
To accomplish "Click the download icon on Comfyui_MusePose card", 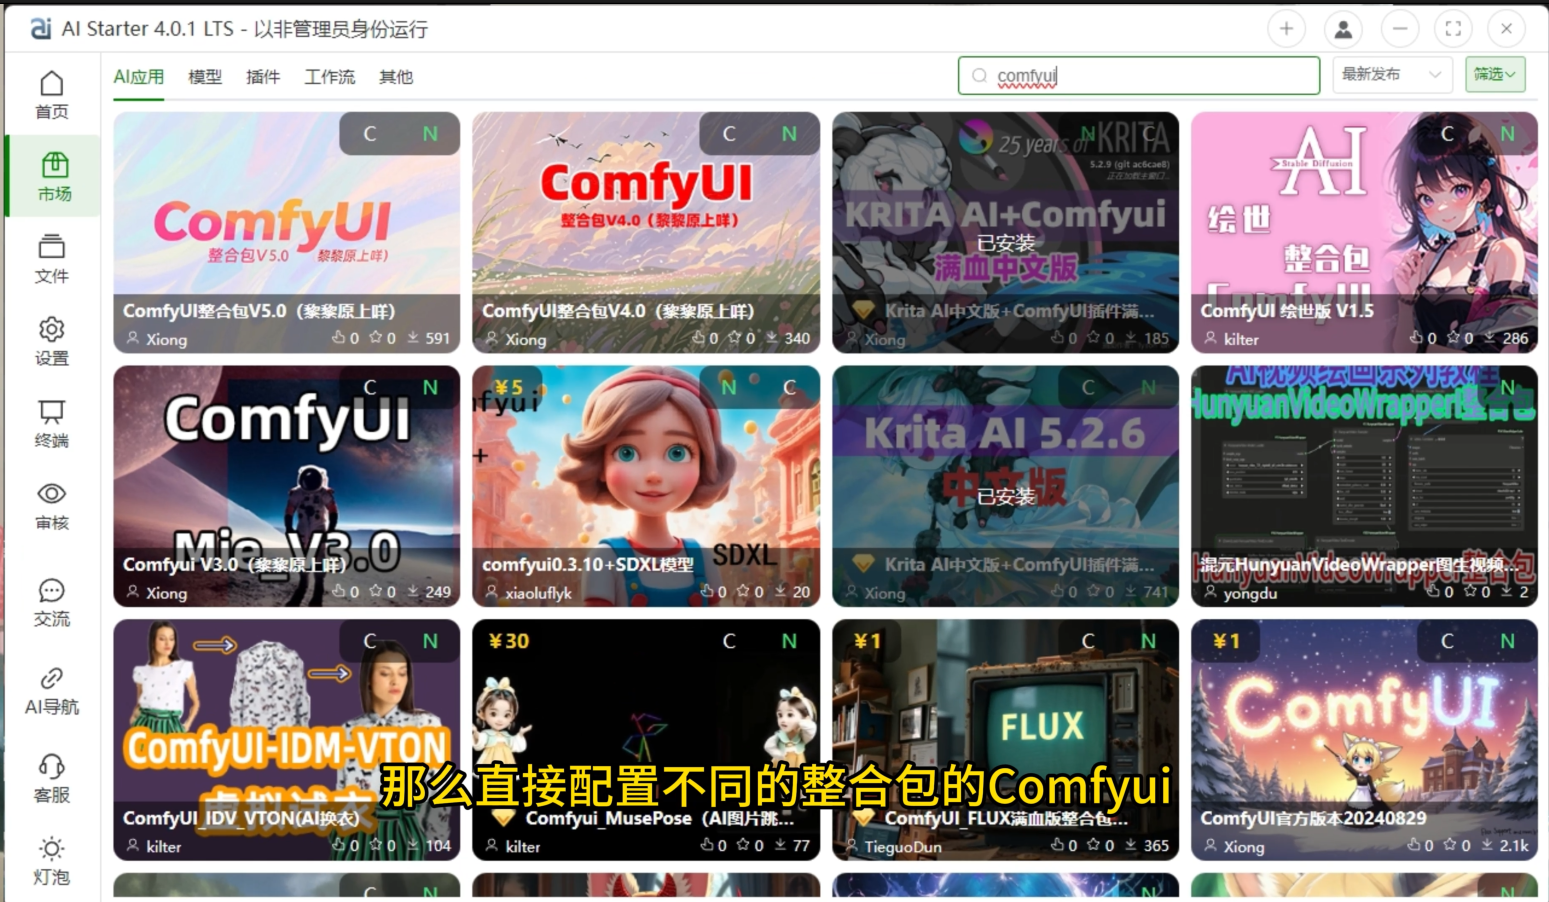I will (x=780, y=845).
